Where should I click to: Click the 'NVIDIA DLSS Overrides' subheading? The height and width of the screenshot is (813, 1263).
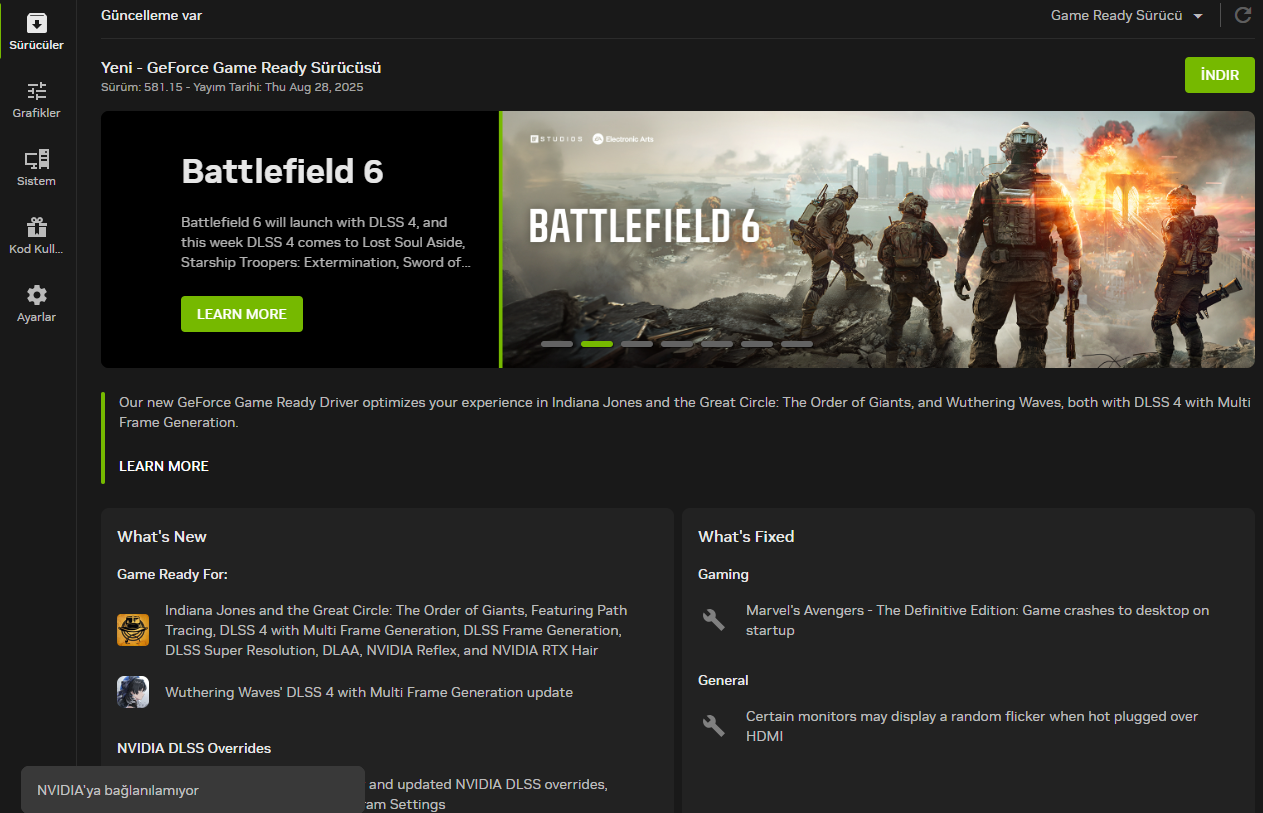point(194,749)
